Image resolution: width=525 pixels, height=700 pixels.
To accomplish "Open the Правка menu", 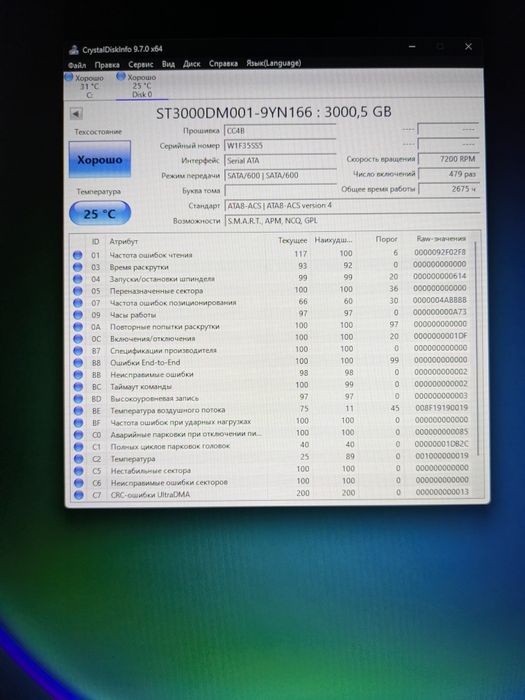I will pyautogui.click(x=107, y=65).
